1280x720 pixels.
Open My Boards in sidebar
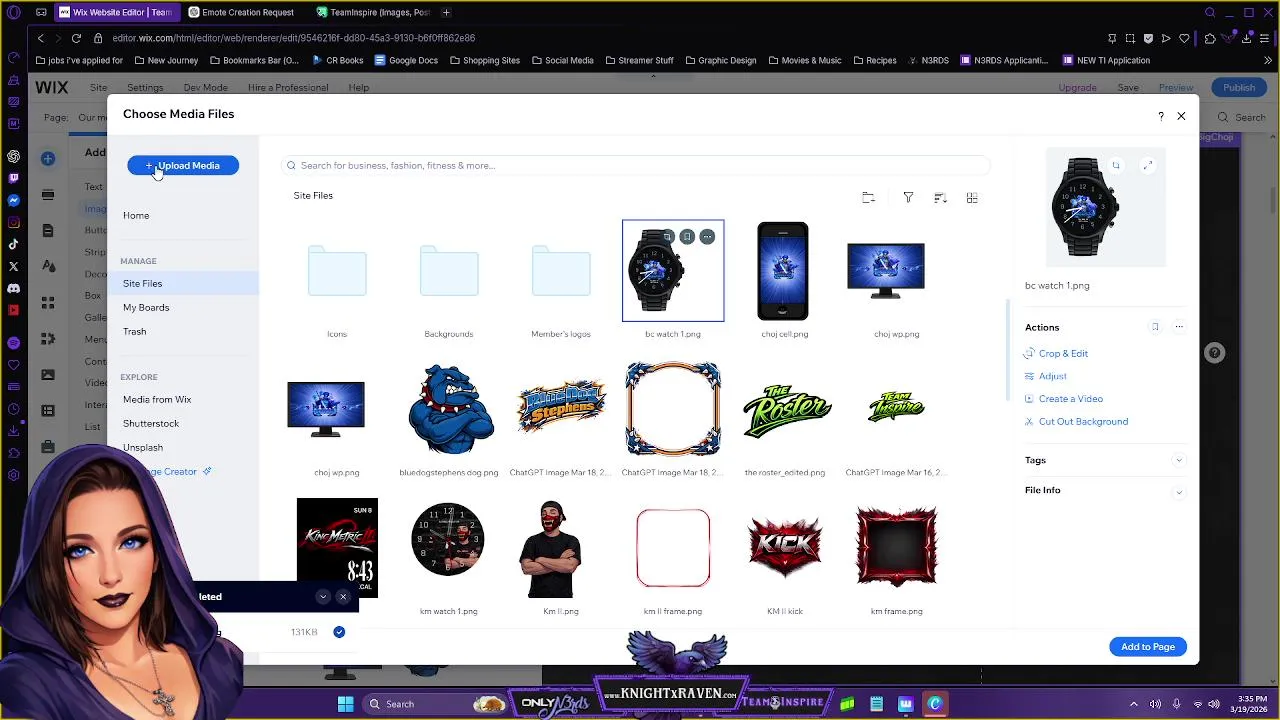(x=146, y=308)
